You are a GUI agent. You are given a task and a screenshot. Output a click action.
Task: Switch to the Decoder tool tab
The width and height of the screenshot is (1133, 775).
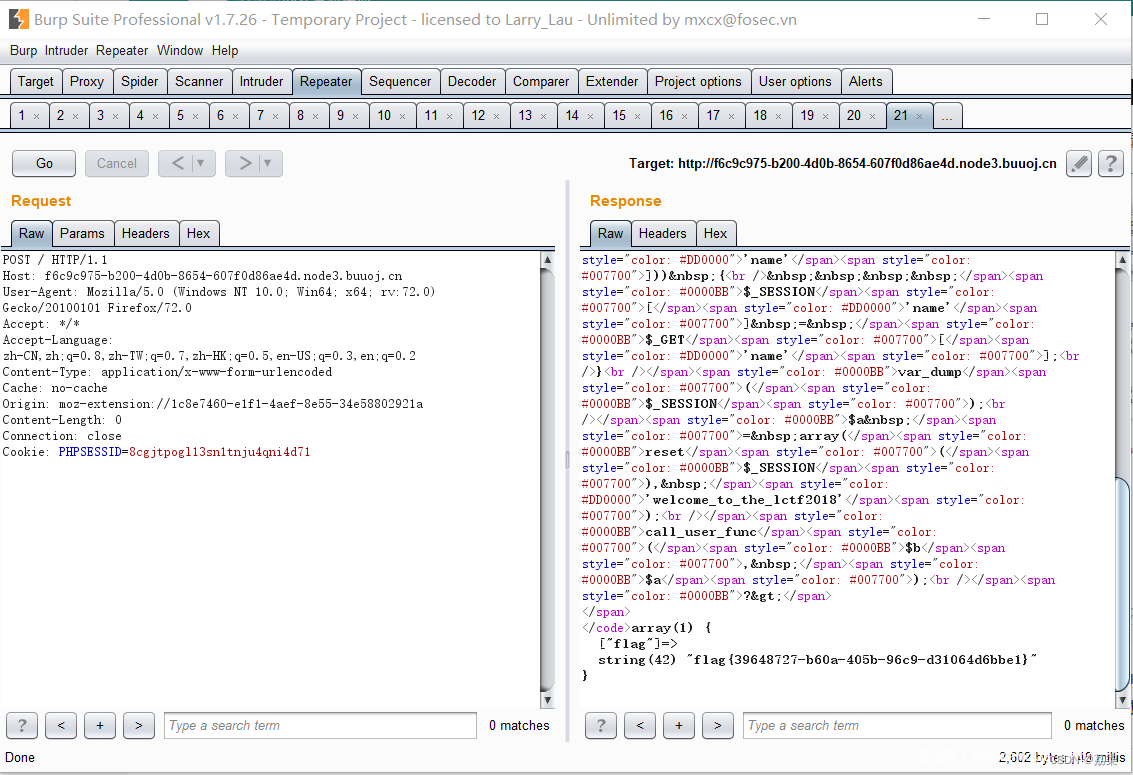(472, 82)
